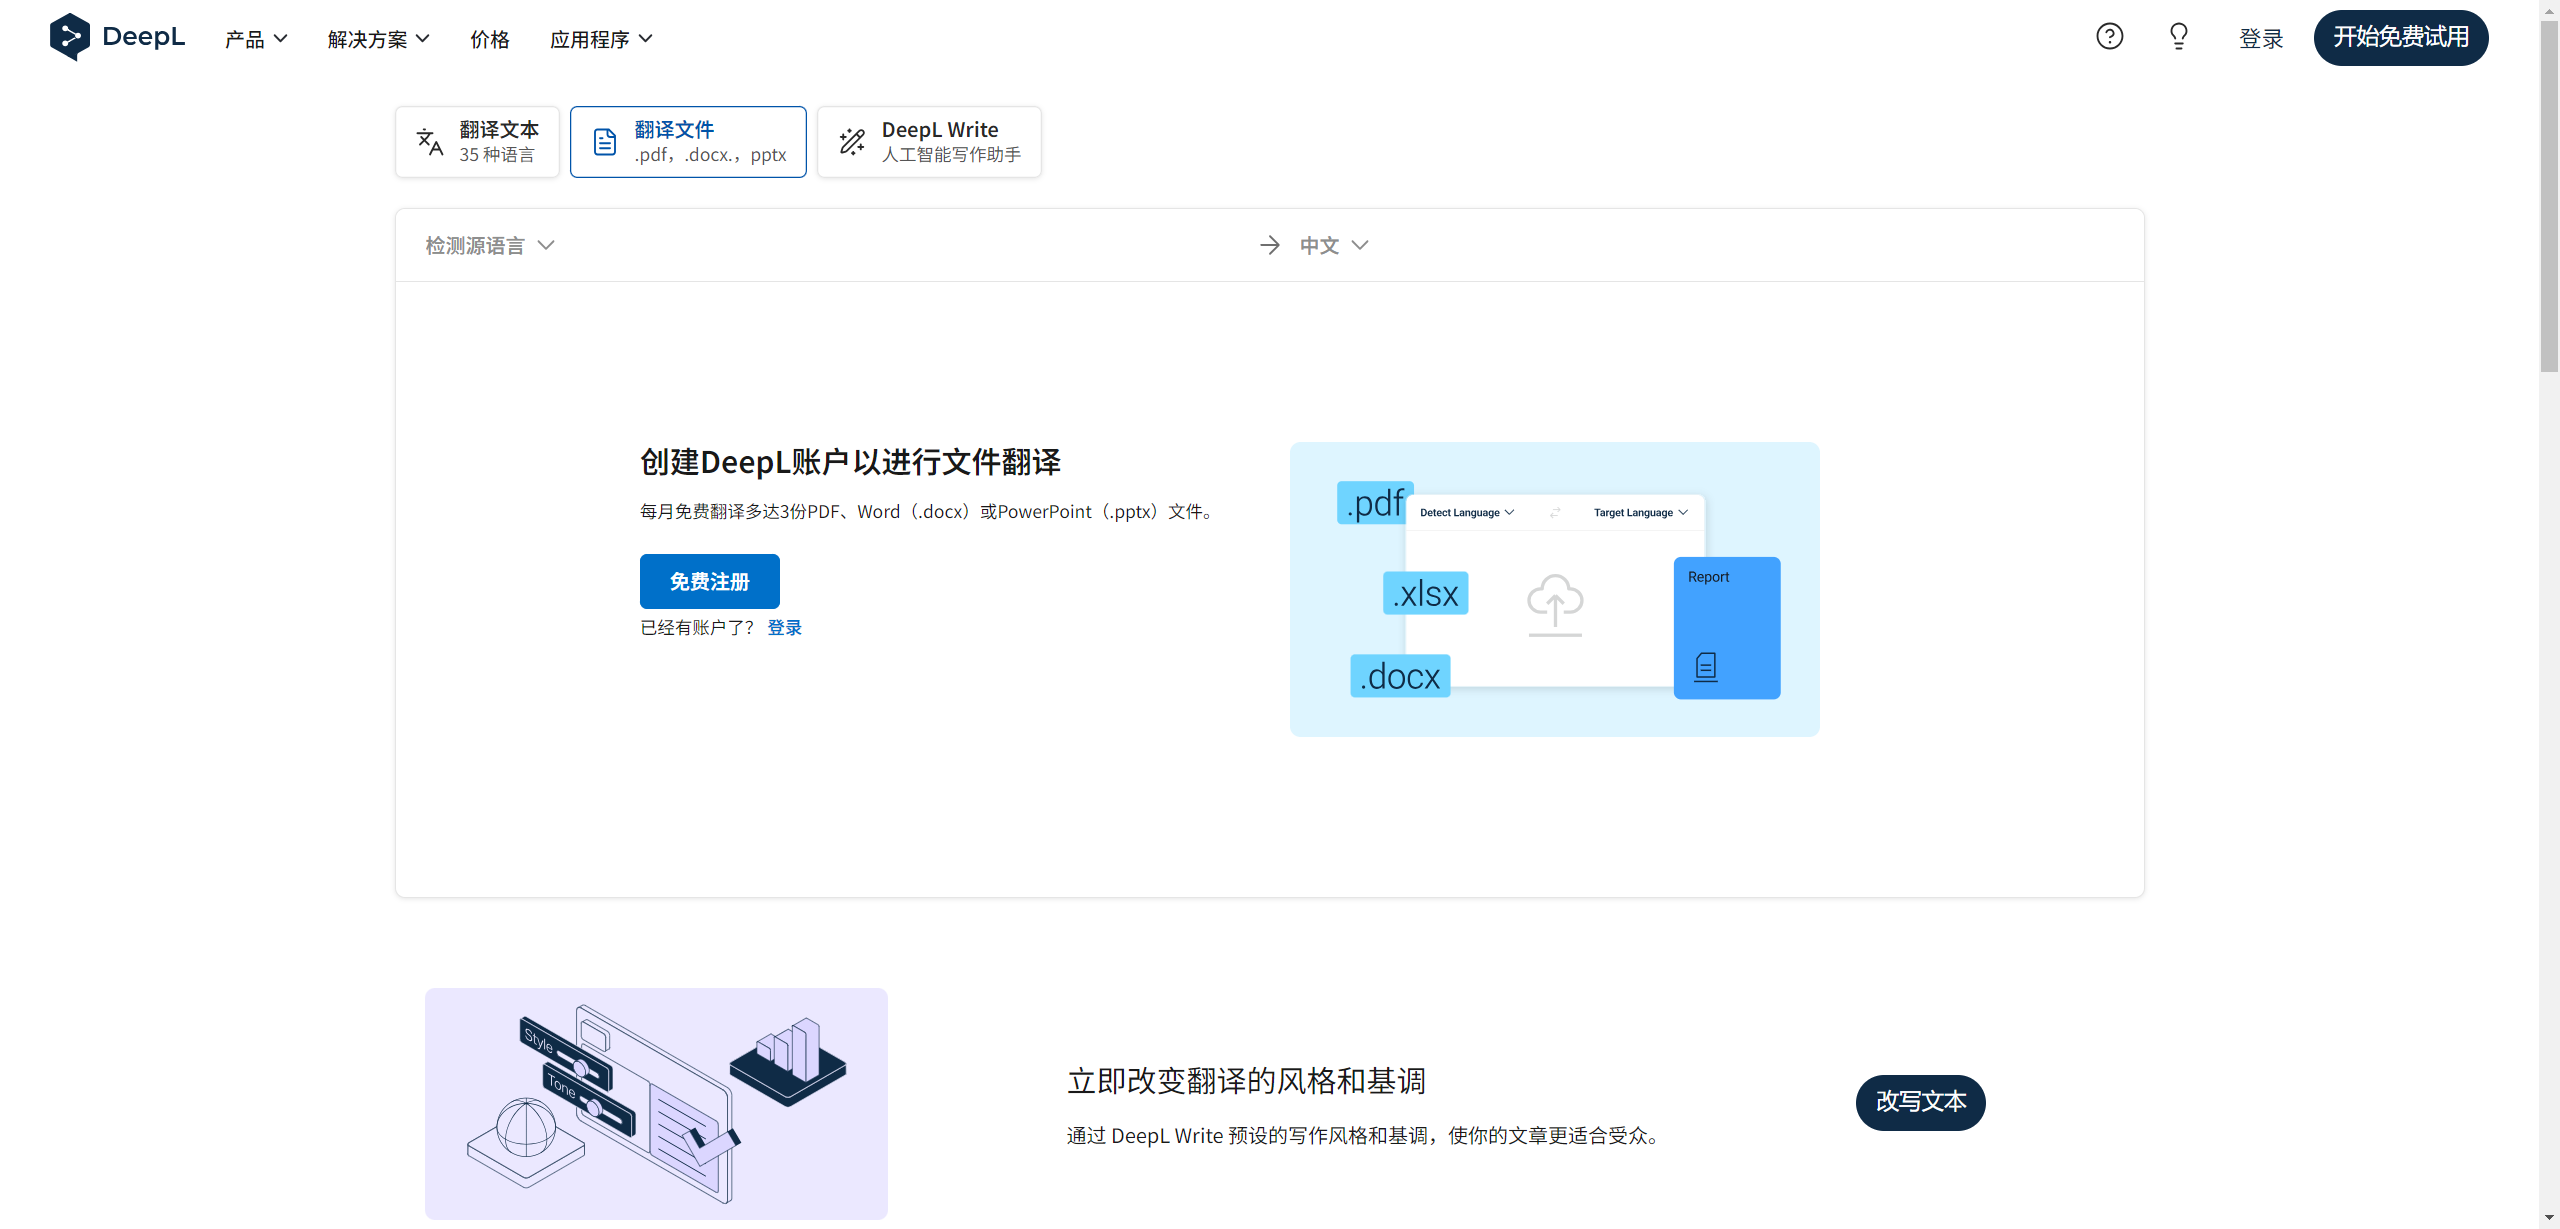2560x1229 pixels.
Task: Click the translate text language icon
Action: click(x=430, y=142)
